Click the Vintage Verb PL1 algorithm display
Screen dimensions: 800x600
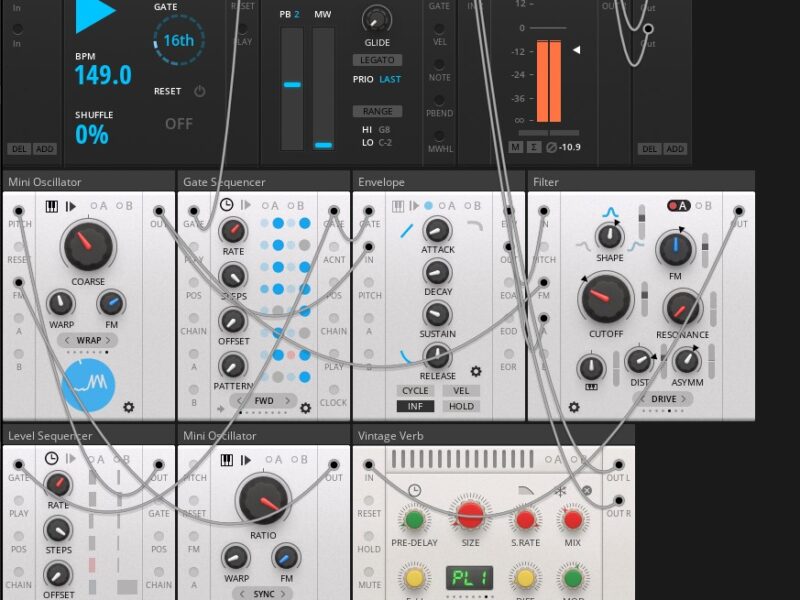469,578
